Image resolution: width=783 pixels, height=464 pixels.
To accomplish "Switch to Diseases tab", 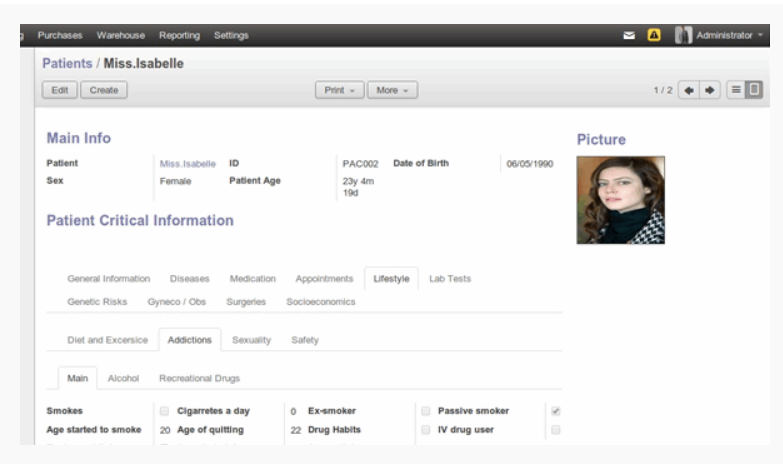I will 190,279.
